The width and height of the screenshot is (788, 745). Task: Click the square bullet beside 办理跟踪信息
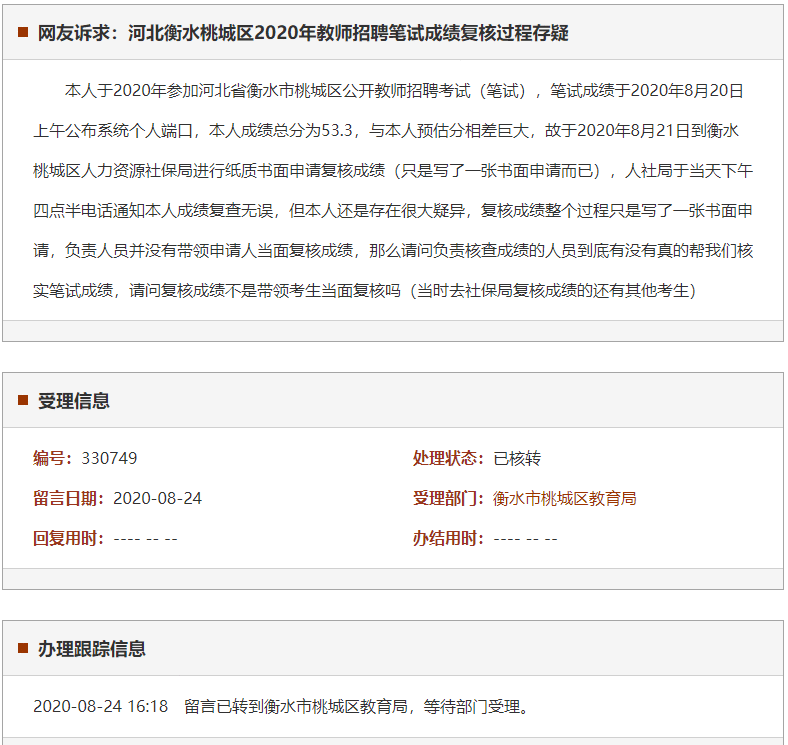coord(23,648)
